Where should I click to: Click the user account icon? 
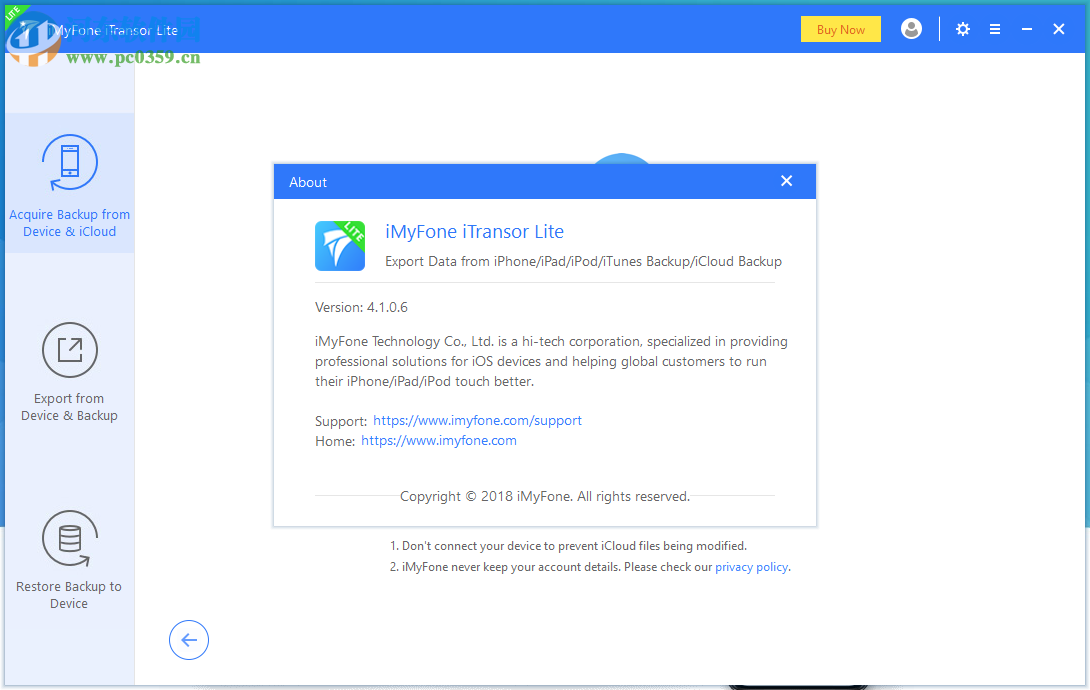pos(911,29)
